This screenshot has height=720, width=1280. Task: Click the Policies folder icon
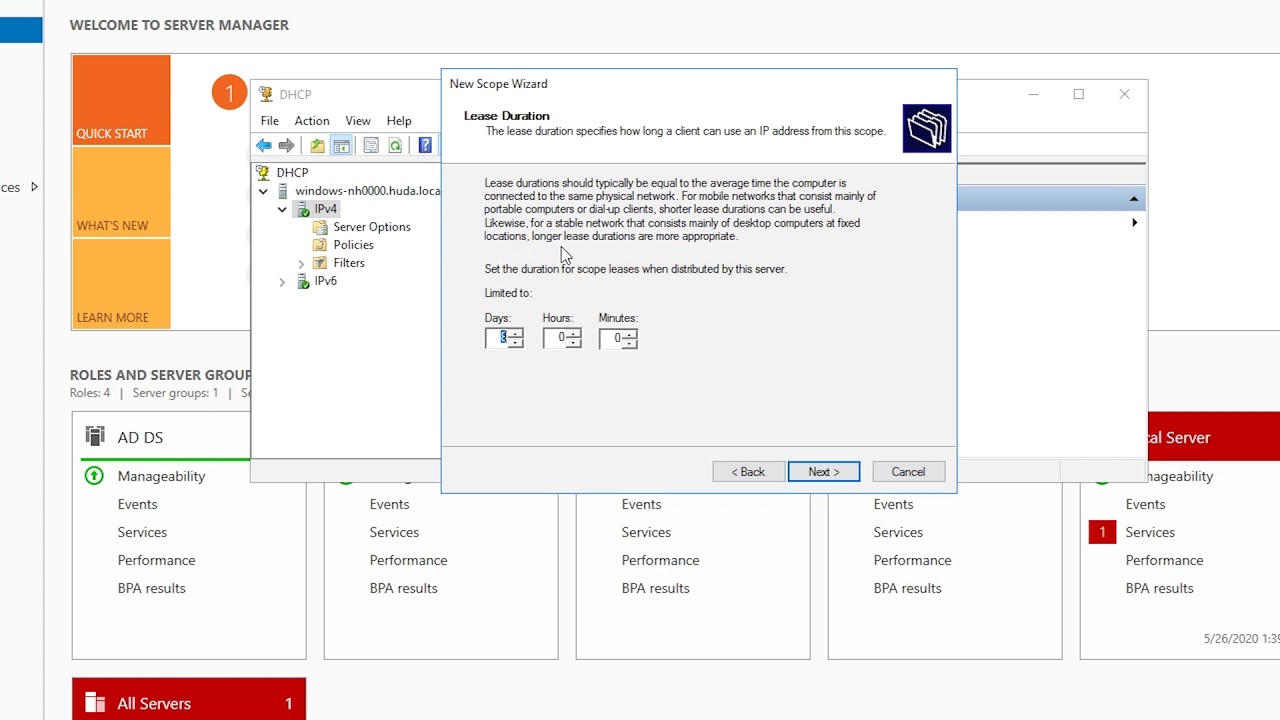pyautogui.click(x=320, y=245)
